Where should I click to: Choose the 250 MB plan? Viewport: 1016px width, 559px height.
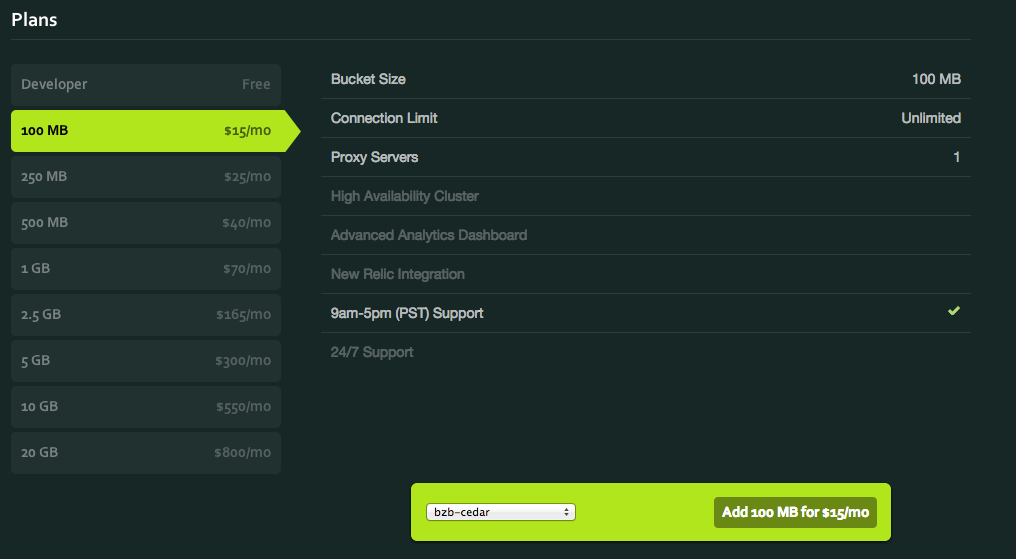[x=146, y=177]
